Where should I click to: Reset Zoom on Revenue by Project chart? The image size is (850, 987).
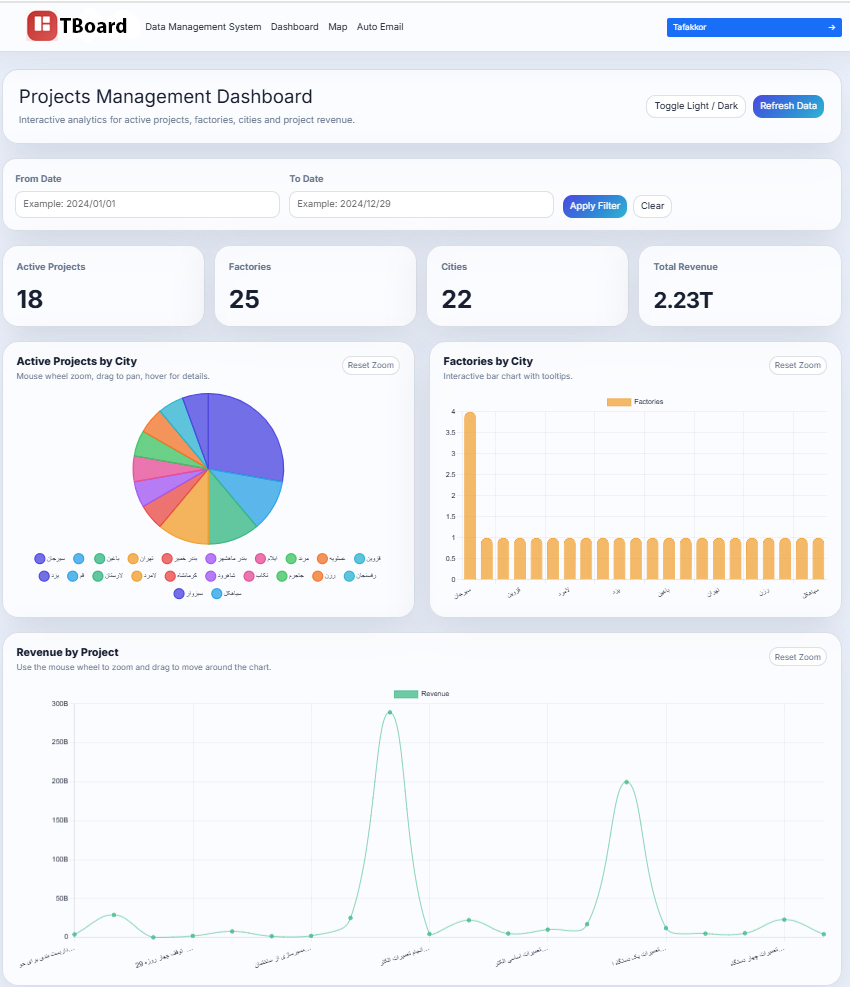click(798, 657)
